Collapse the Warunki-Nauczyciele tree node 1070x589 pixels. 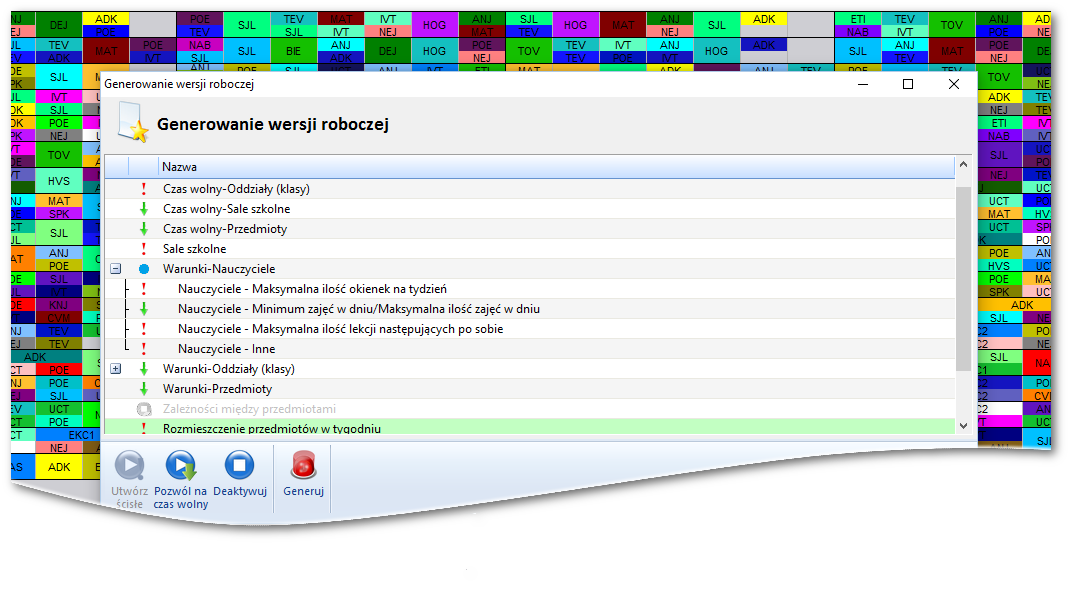click(116, 269)
